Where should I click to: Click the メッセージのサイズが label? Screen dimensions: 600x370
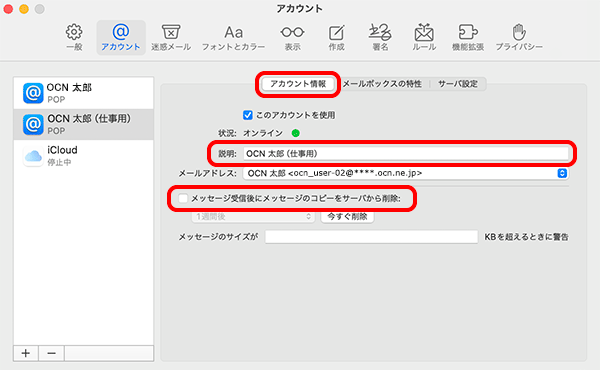pos(218,237)
